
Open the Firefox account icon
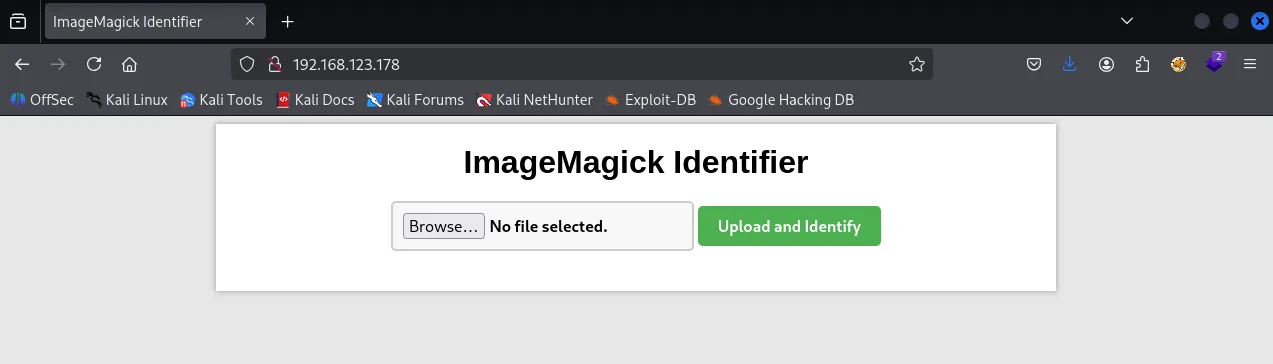[1106, 64]
